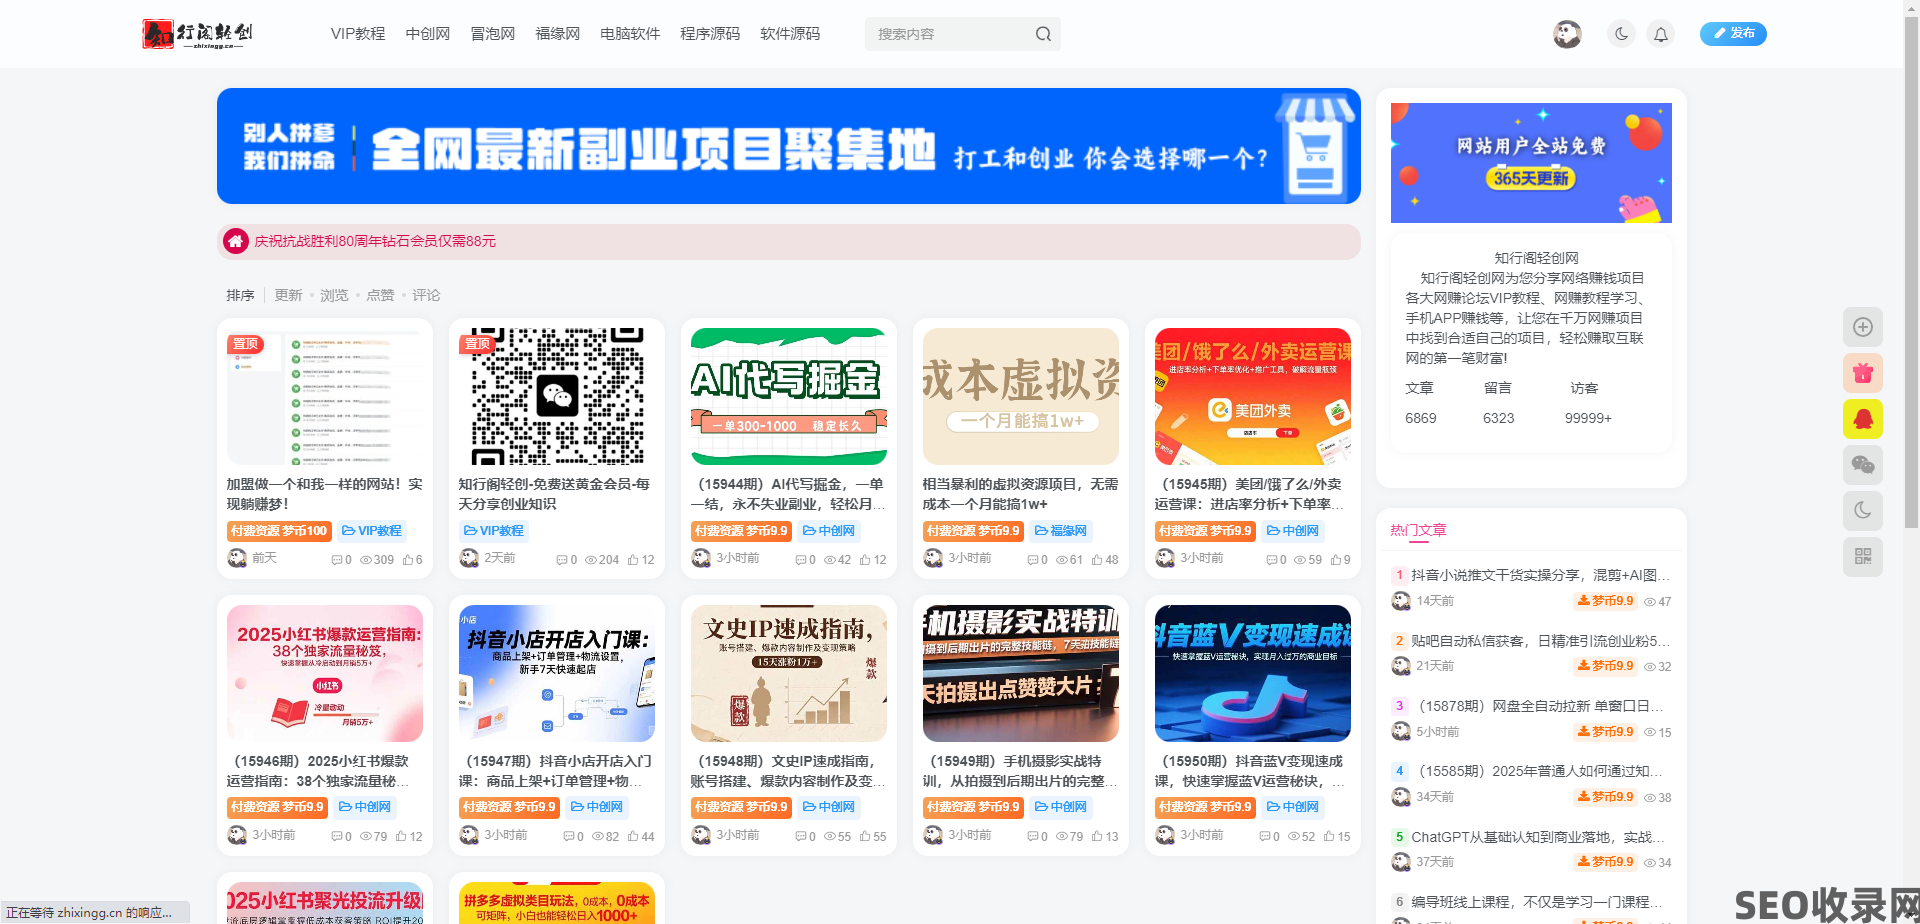The width and height of the screenshot is (1920, 924).
Task: Click the 付费资源 梦币100 tag
Action: 279,531
